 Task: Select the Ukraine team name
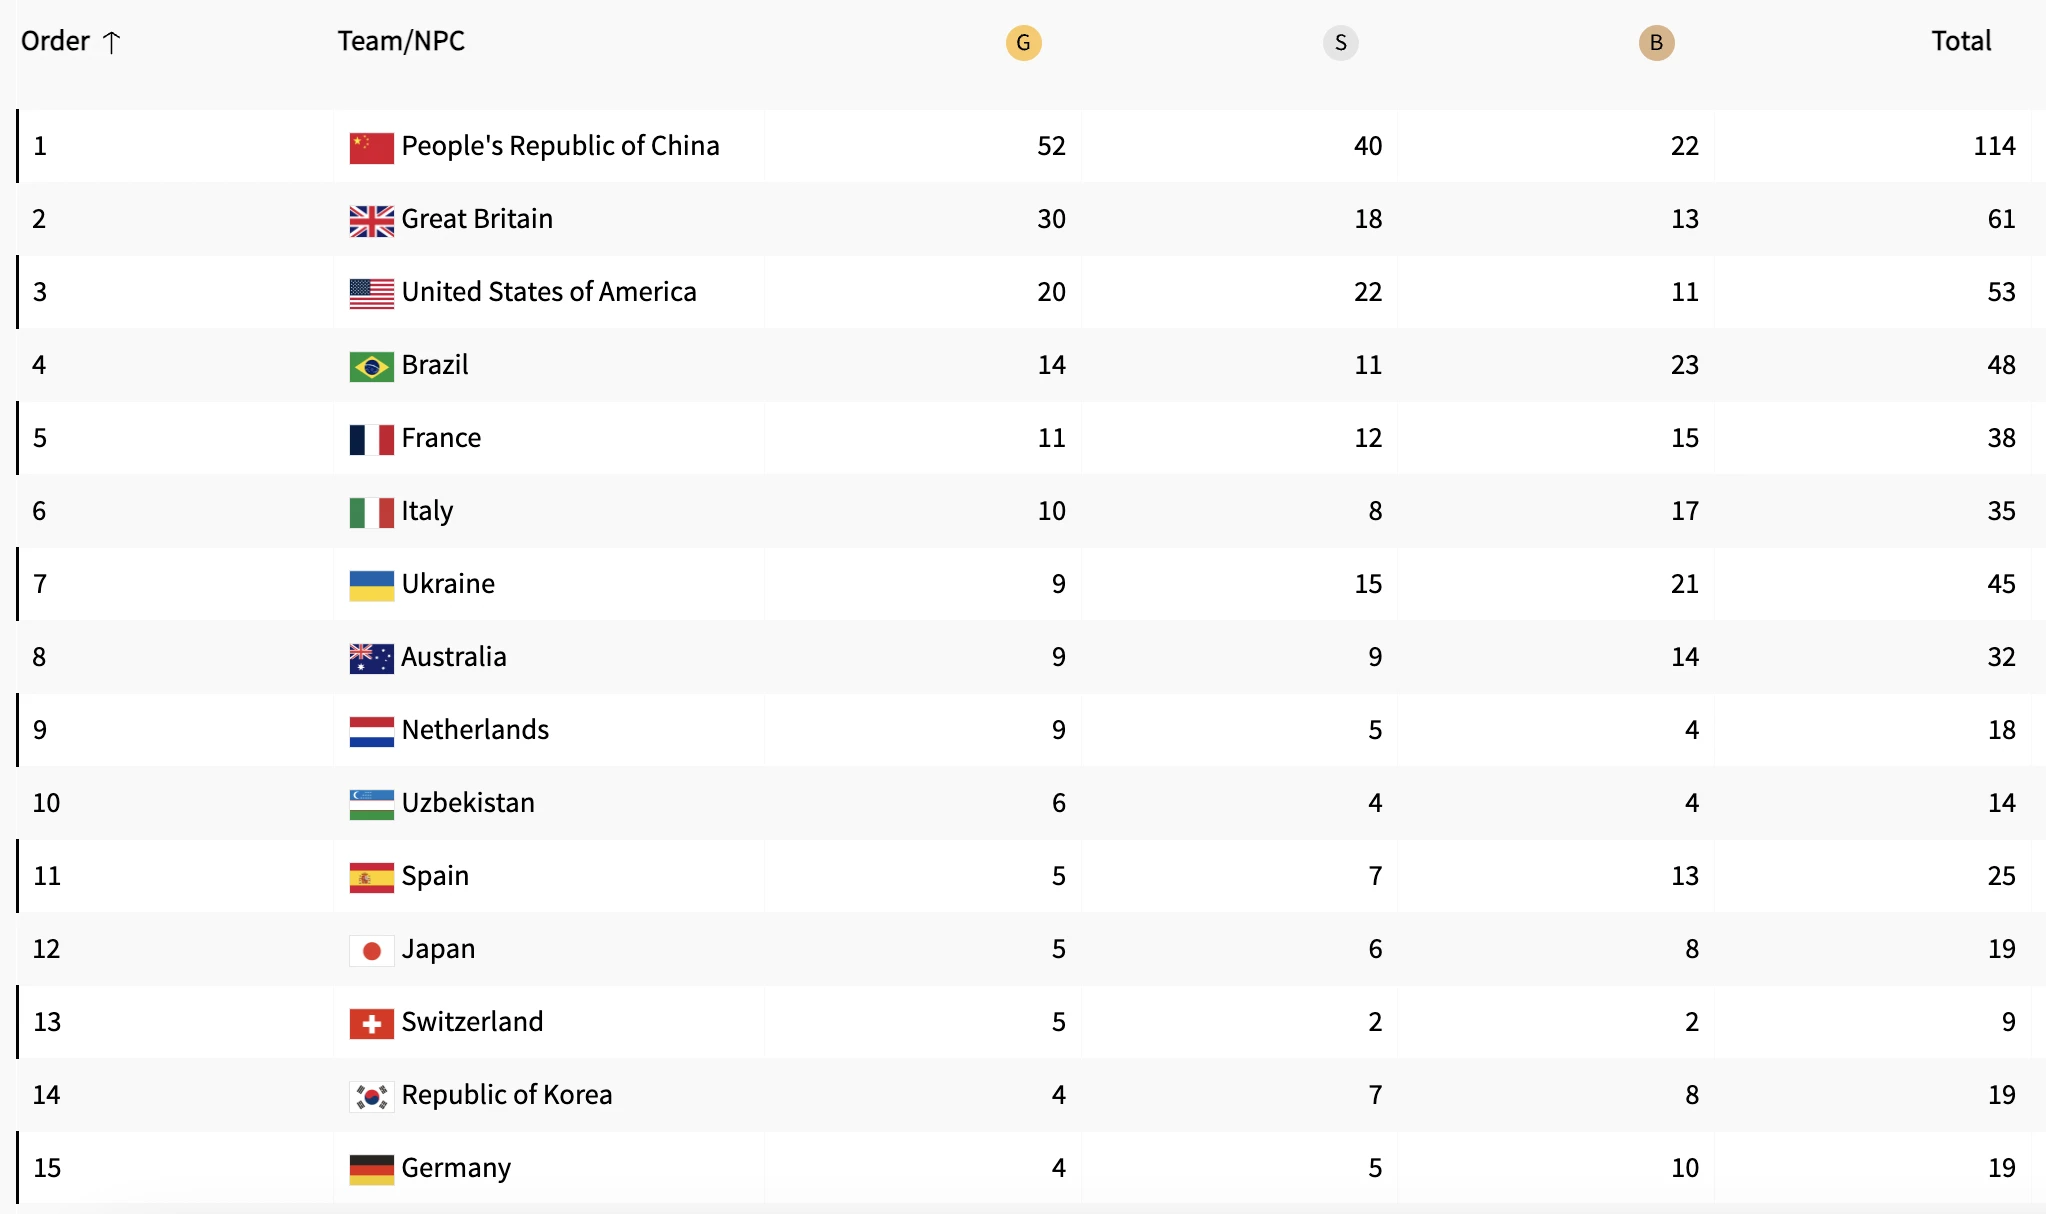(448, 584)
